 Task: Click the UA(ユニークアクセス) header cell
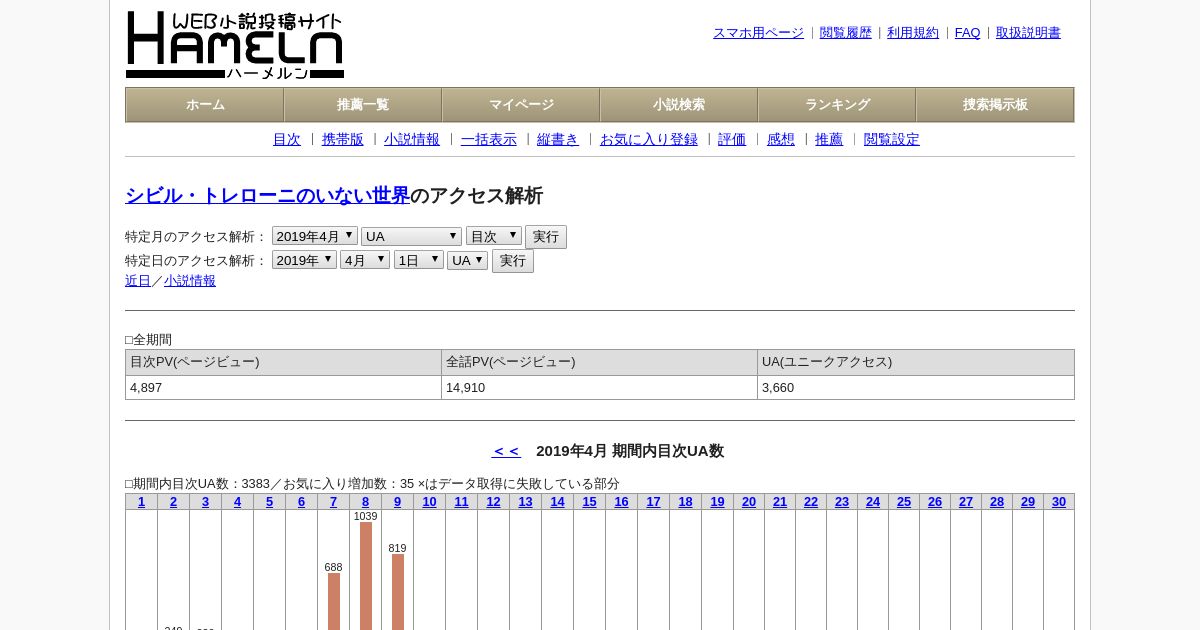[916, 362]
